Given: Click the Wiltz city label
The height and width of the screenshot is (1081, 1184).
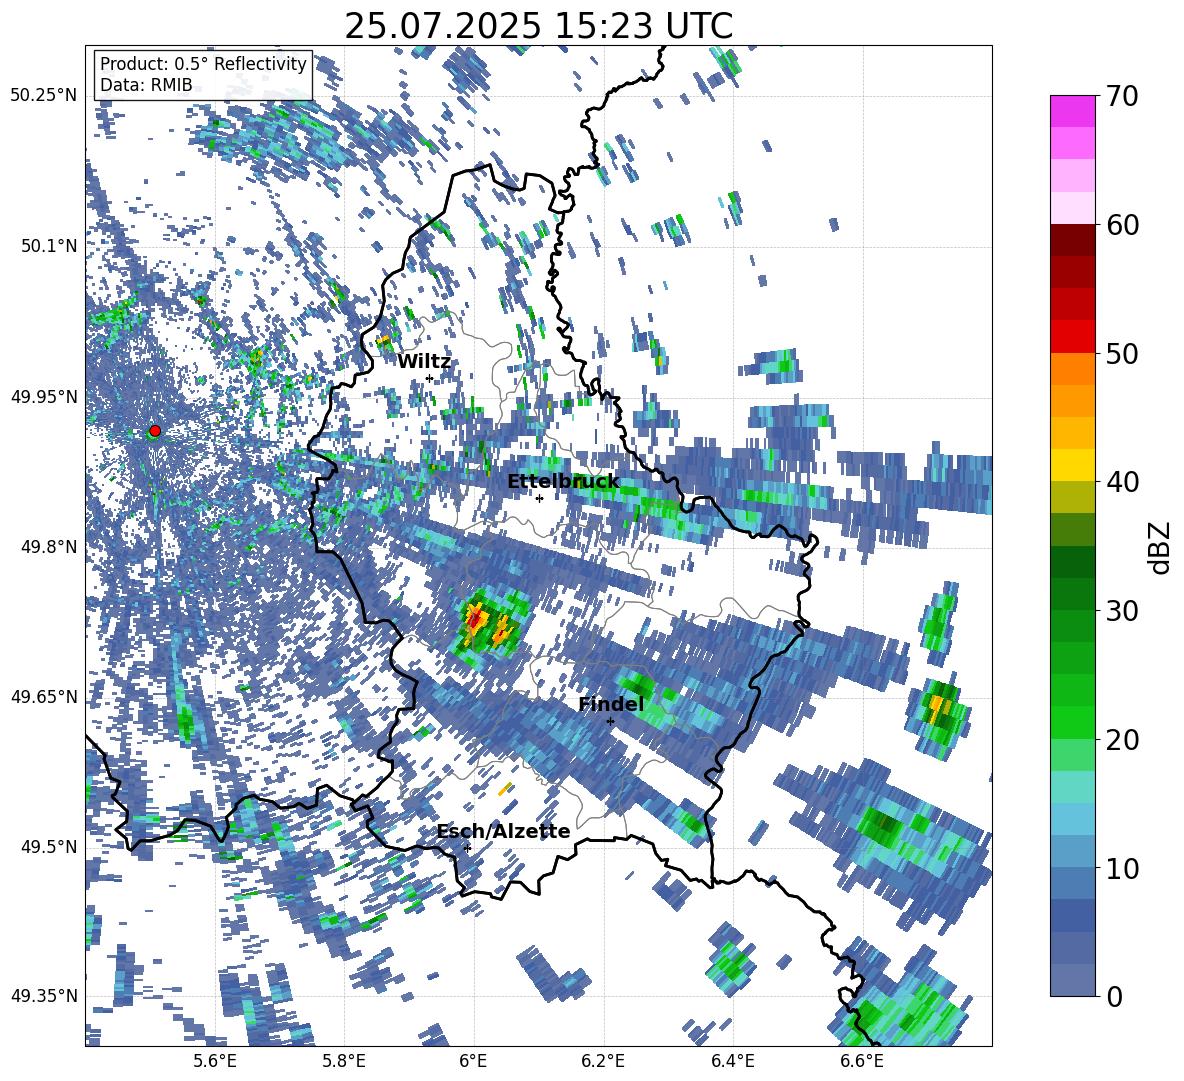Looking at the screenshot, I should (424, 361).
